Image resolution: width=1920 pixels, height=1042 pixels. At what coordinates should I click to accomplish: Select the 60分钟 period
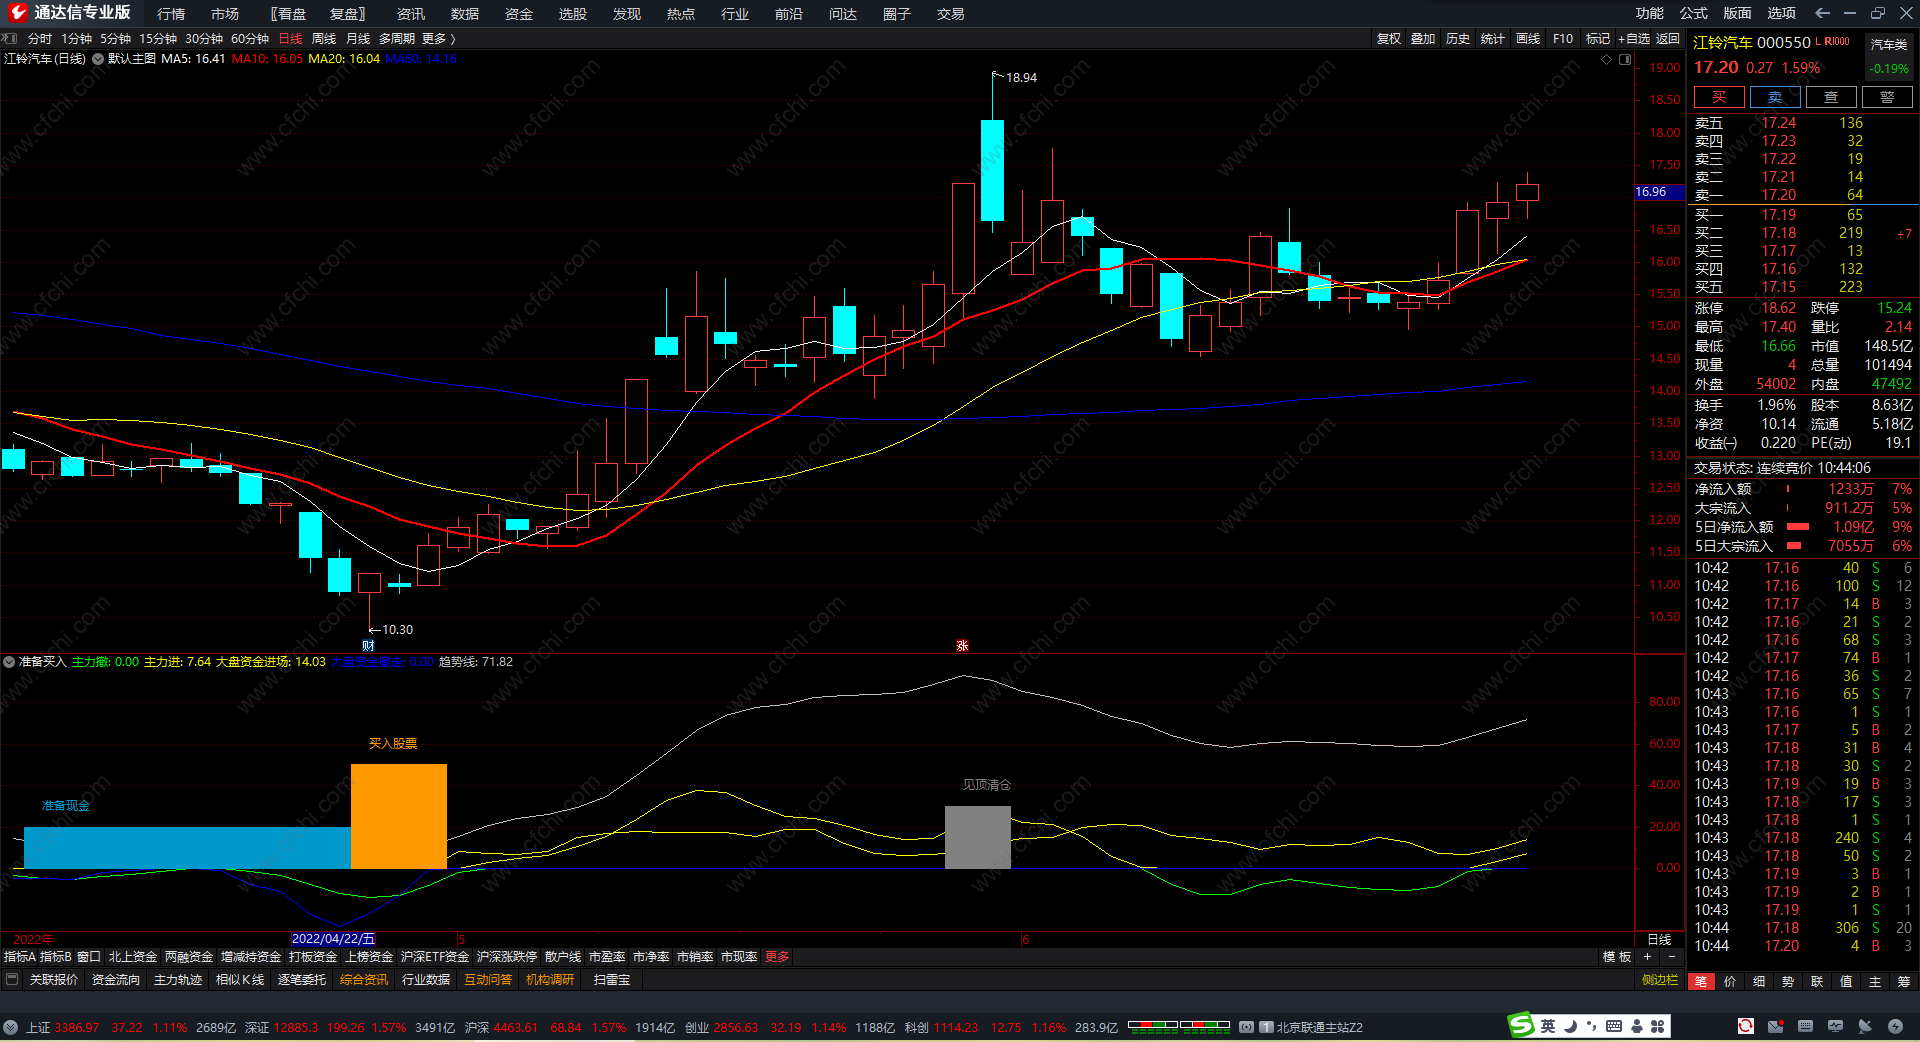point(250,39)
